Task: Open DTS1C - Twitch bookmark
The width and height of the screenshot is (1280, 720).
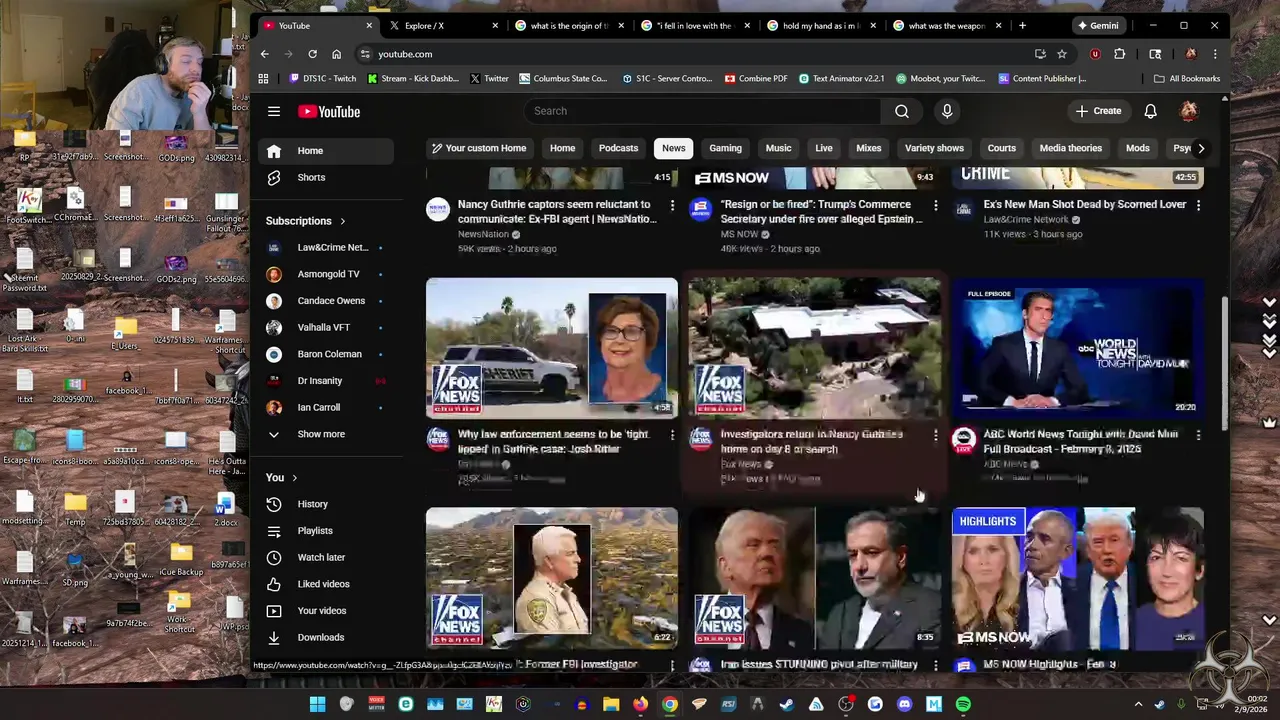Action: point(322,78)
